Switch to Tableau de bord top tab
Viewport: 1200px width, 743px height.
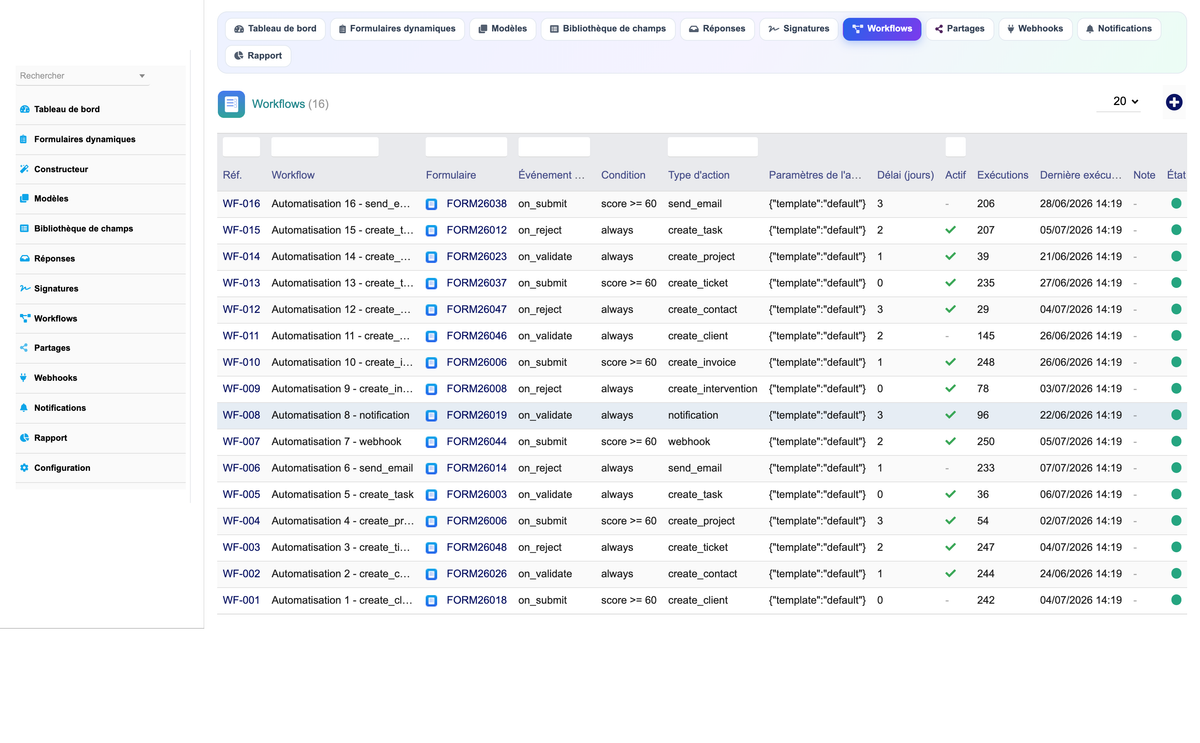pos(275,29)
